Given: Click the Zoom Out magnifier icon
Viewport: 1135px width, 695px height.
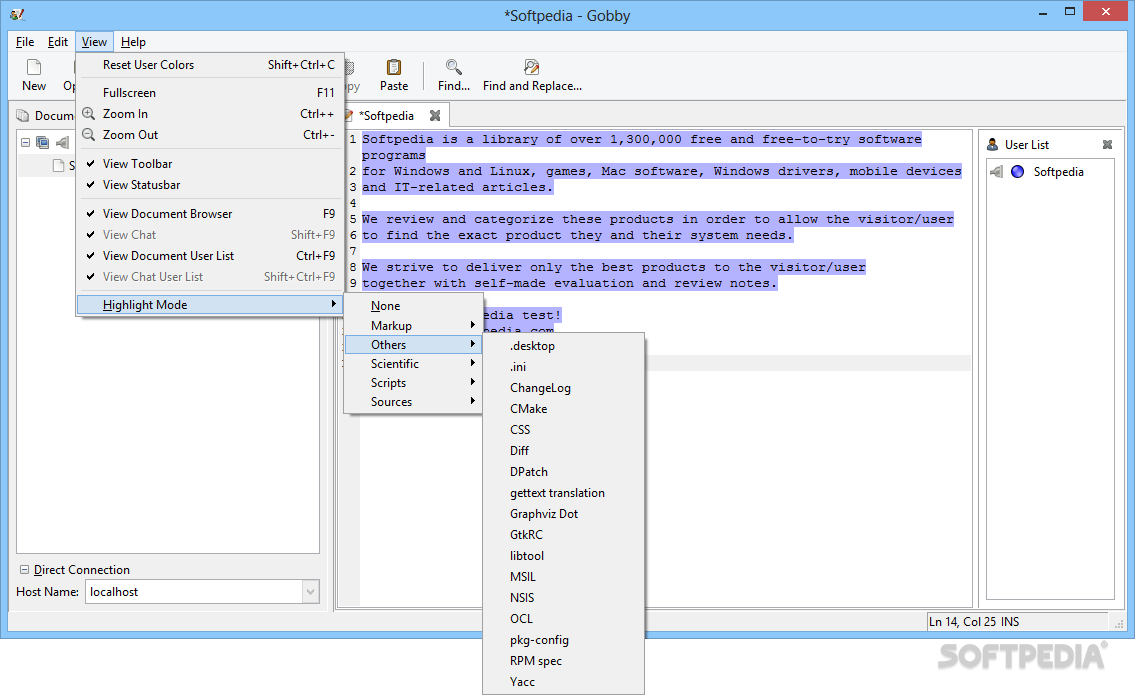Looking at the screenshot, I should point(88,135).
